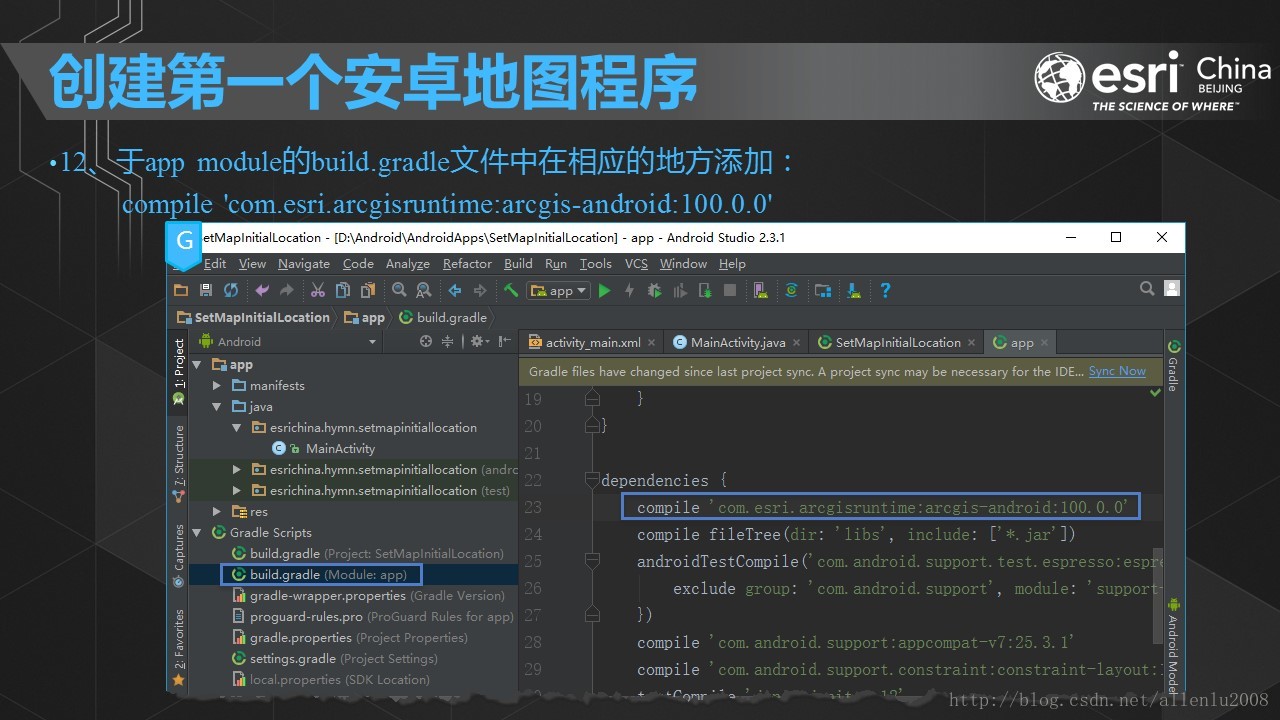Open the AVD Manager icon
Screen dimensions: 1280x720
761,291
